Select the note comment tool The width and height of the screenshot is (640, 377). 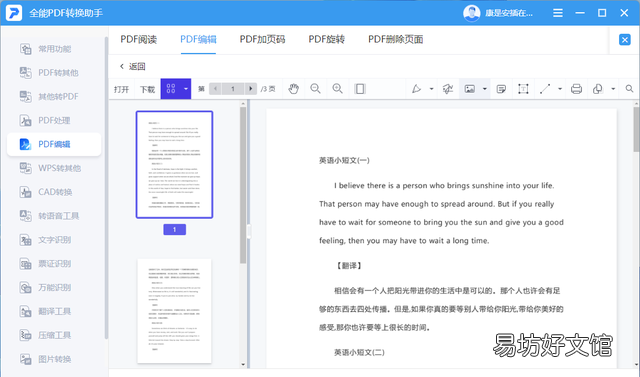(x=501, y=89)
